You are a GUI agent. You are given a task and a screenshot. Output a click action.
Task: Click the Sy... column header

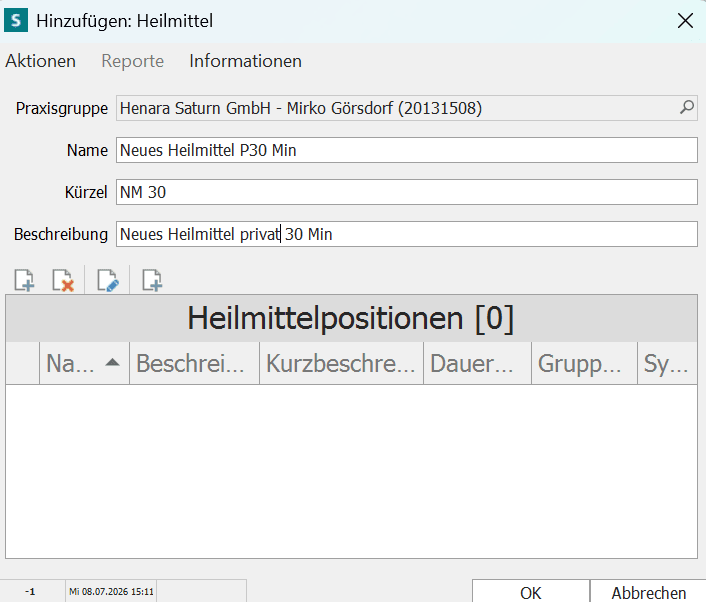668,363
